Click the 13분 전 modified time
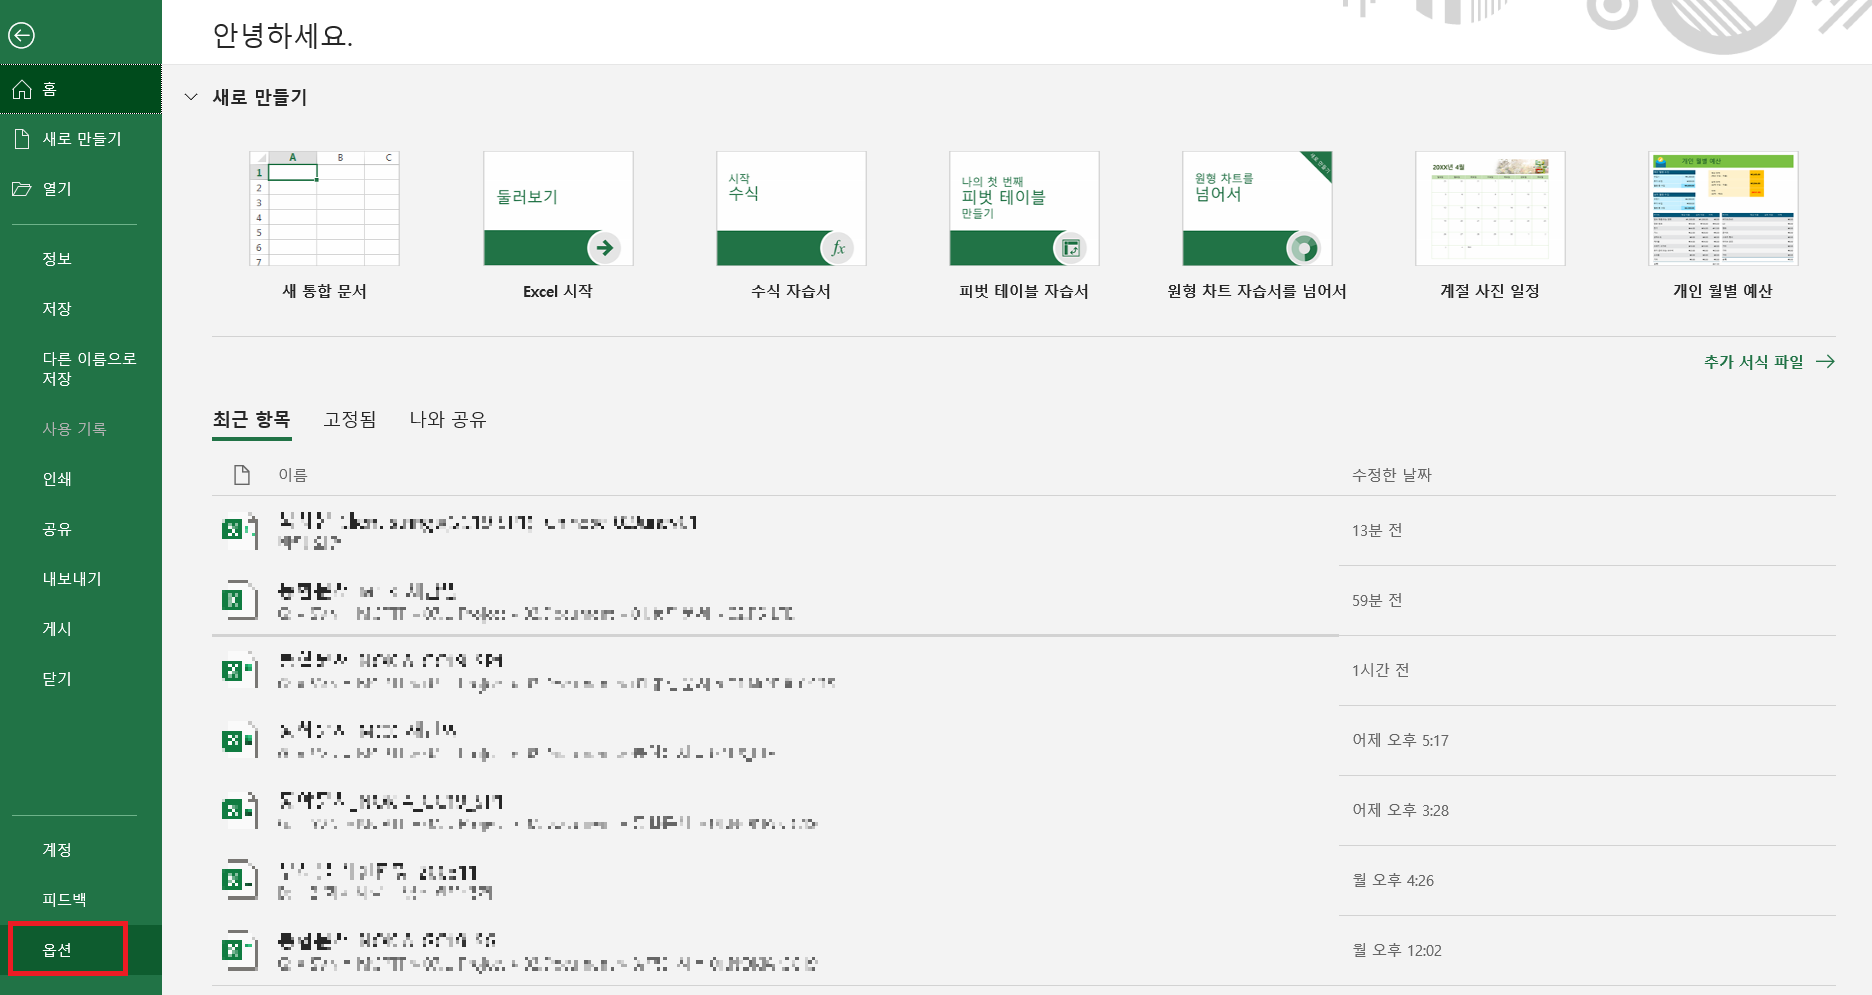The image size is (1872, 995). click(1377, 530)
